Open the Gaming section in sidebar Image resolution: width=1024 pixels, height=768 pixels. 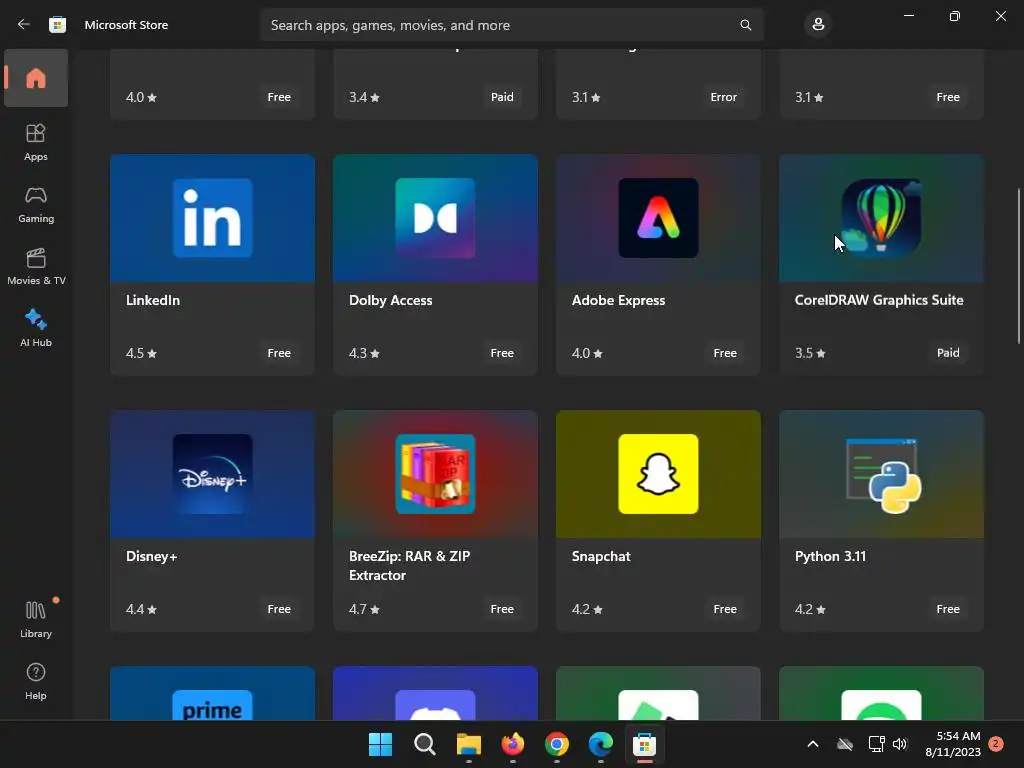click(36, 204)
